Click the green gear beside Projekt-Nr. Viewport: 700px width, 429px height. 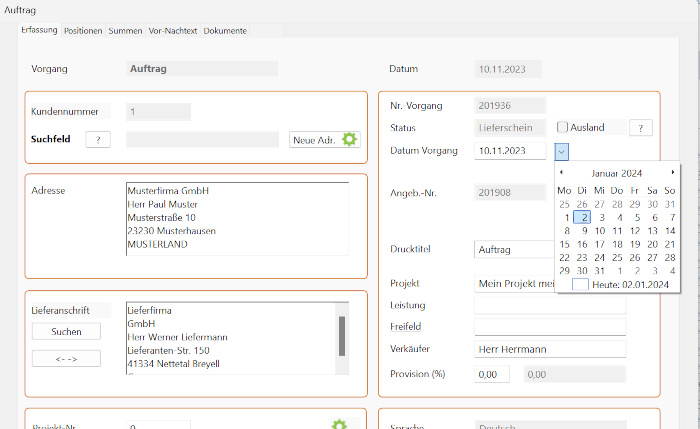339,424
